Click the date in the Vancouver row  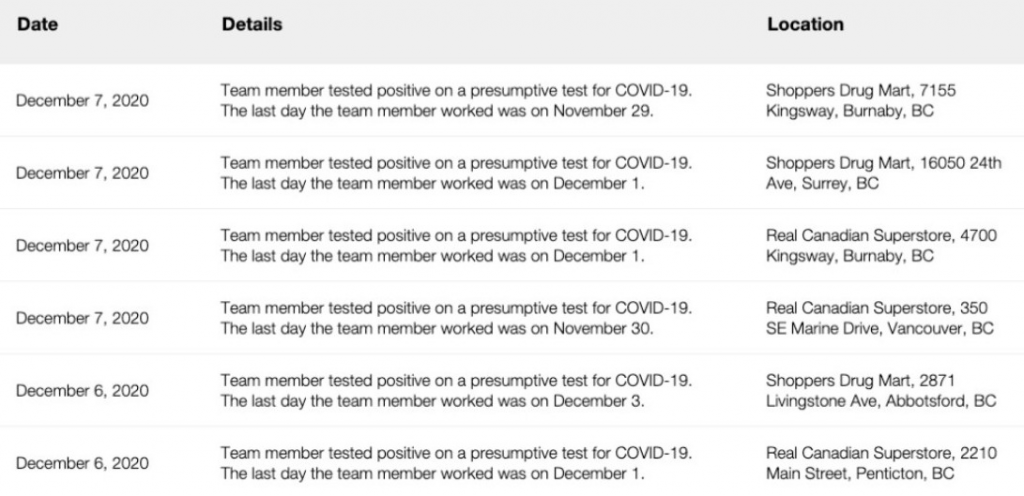[x=82, y=318]
